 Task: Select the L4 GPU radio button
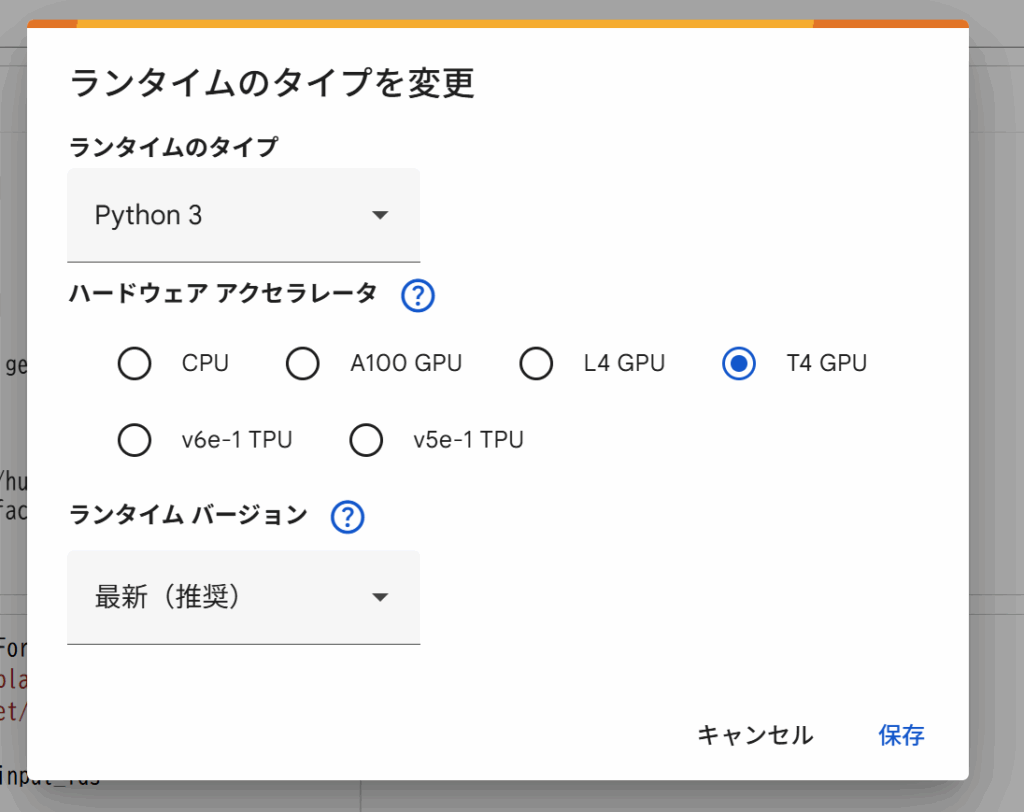pyautogui.click(x=537, y=364)
